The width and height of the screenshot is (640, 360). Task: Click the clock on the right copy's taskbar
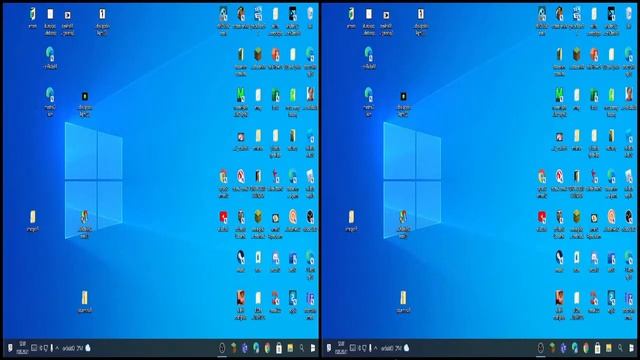341,348
